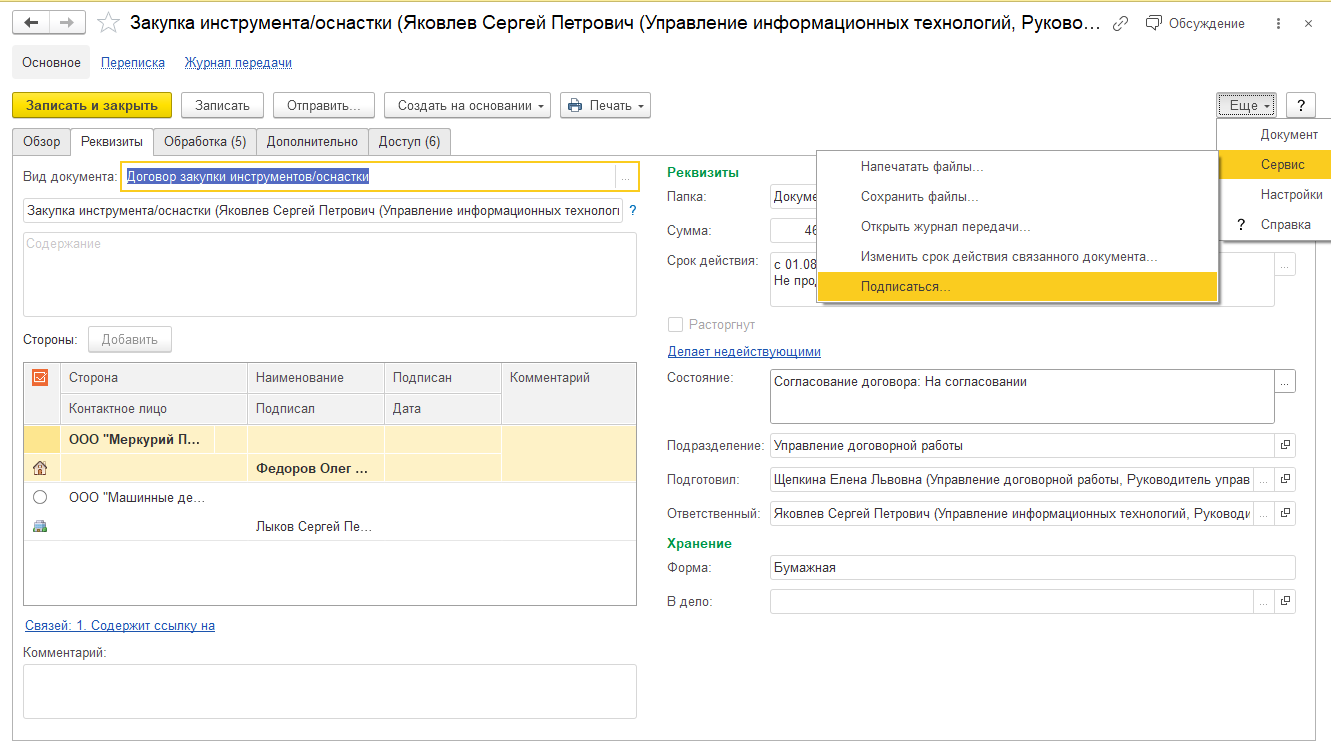The width and height of the screenshot is (1331, 748).
Task: Click the question mark next to document name
Action: click(x=632, y=210)
